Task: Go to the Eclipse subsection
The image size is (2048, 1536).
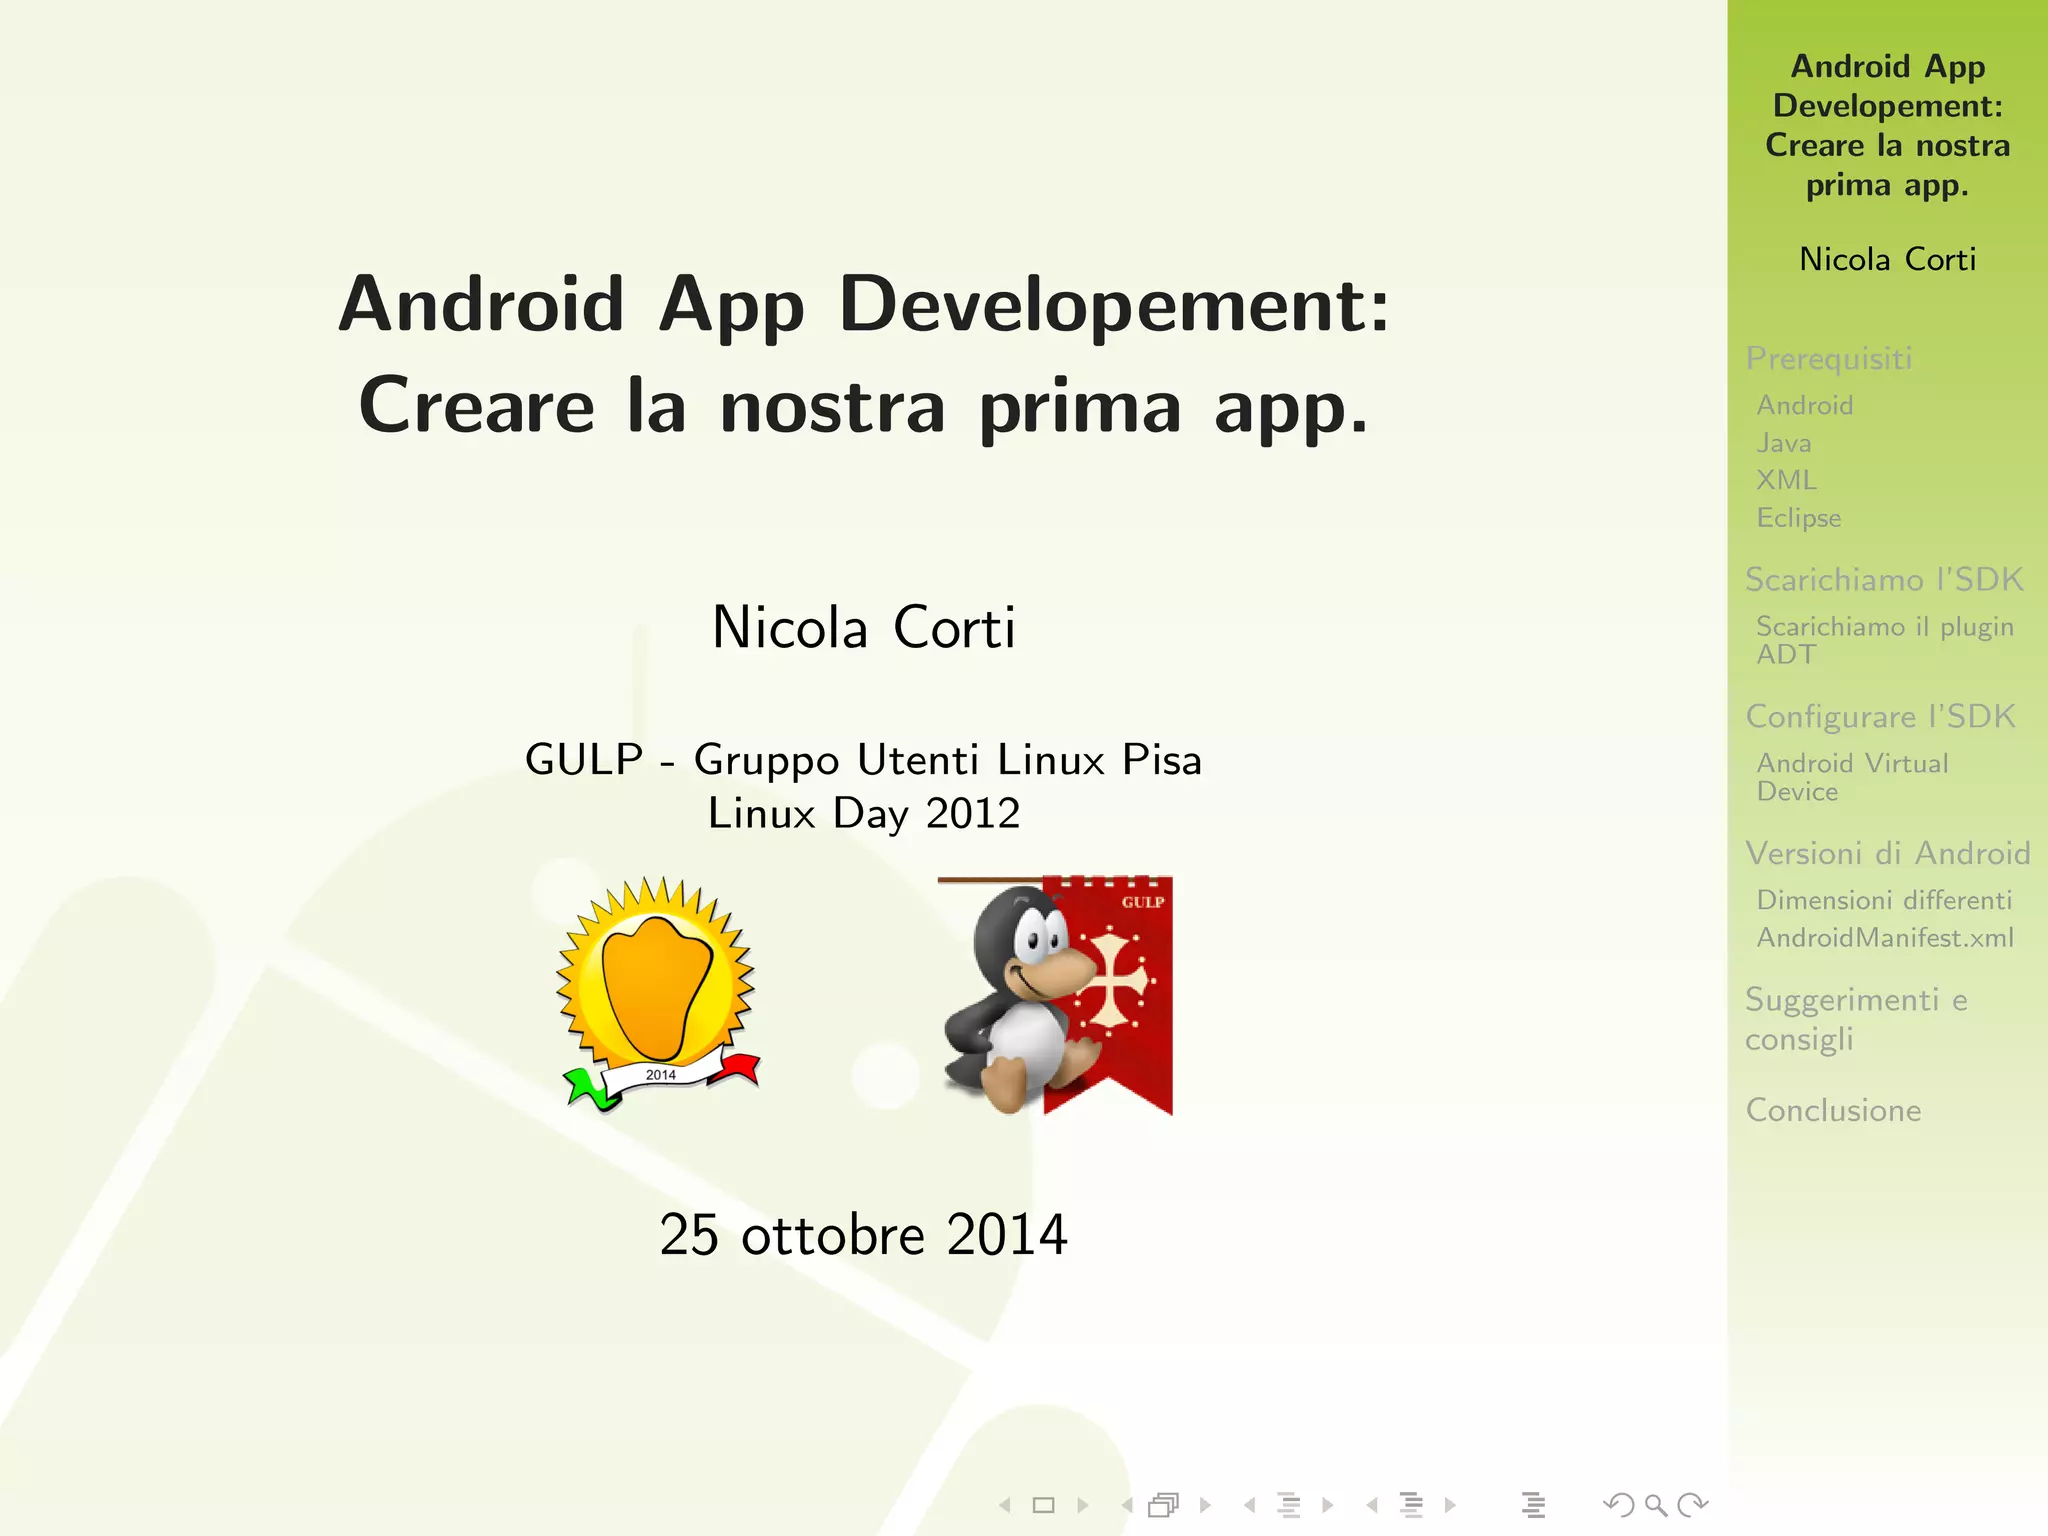Action: 1798,518
